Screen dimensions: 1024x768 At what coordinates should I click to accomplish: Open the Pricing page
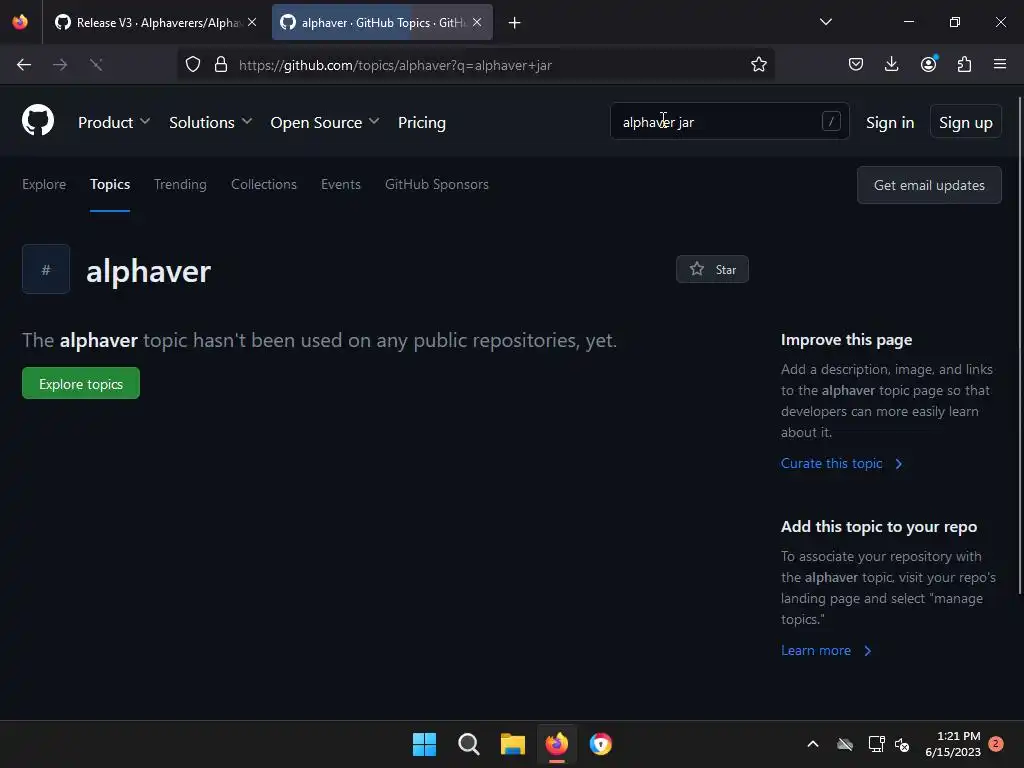422,122
